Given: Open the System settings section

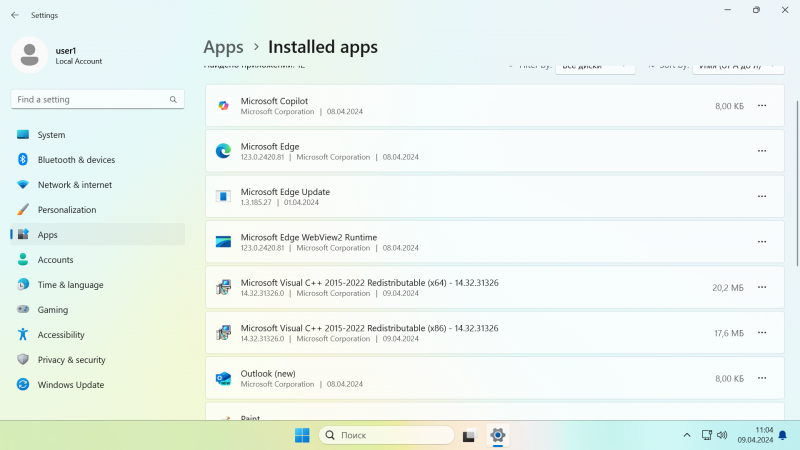Looking at the screenshot, I should pos(97,135).
